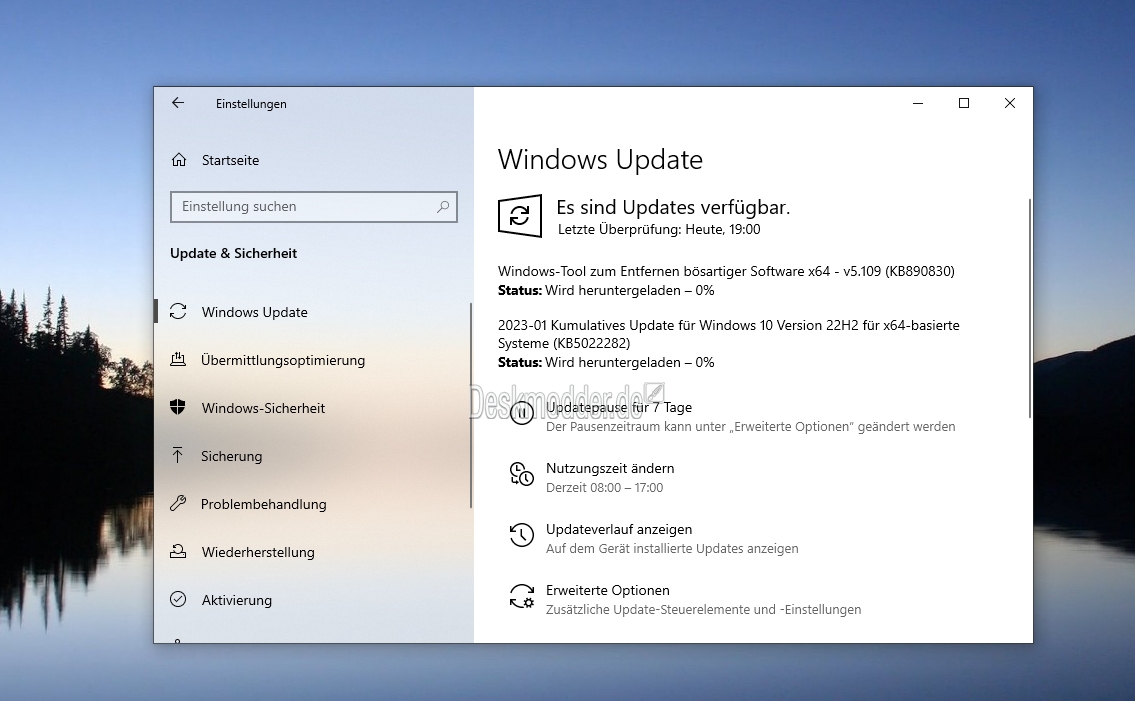Click the pause icon for Updatepause
This screenshot has width=1135, height=701.
tap(522, 413)
